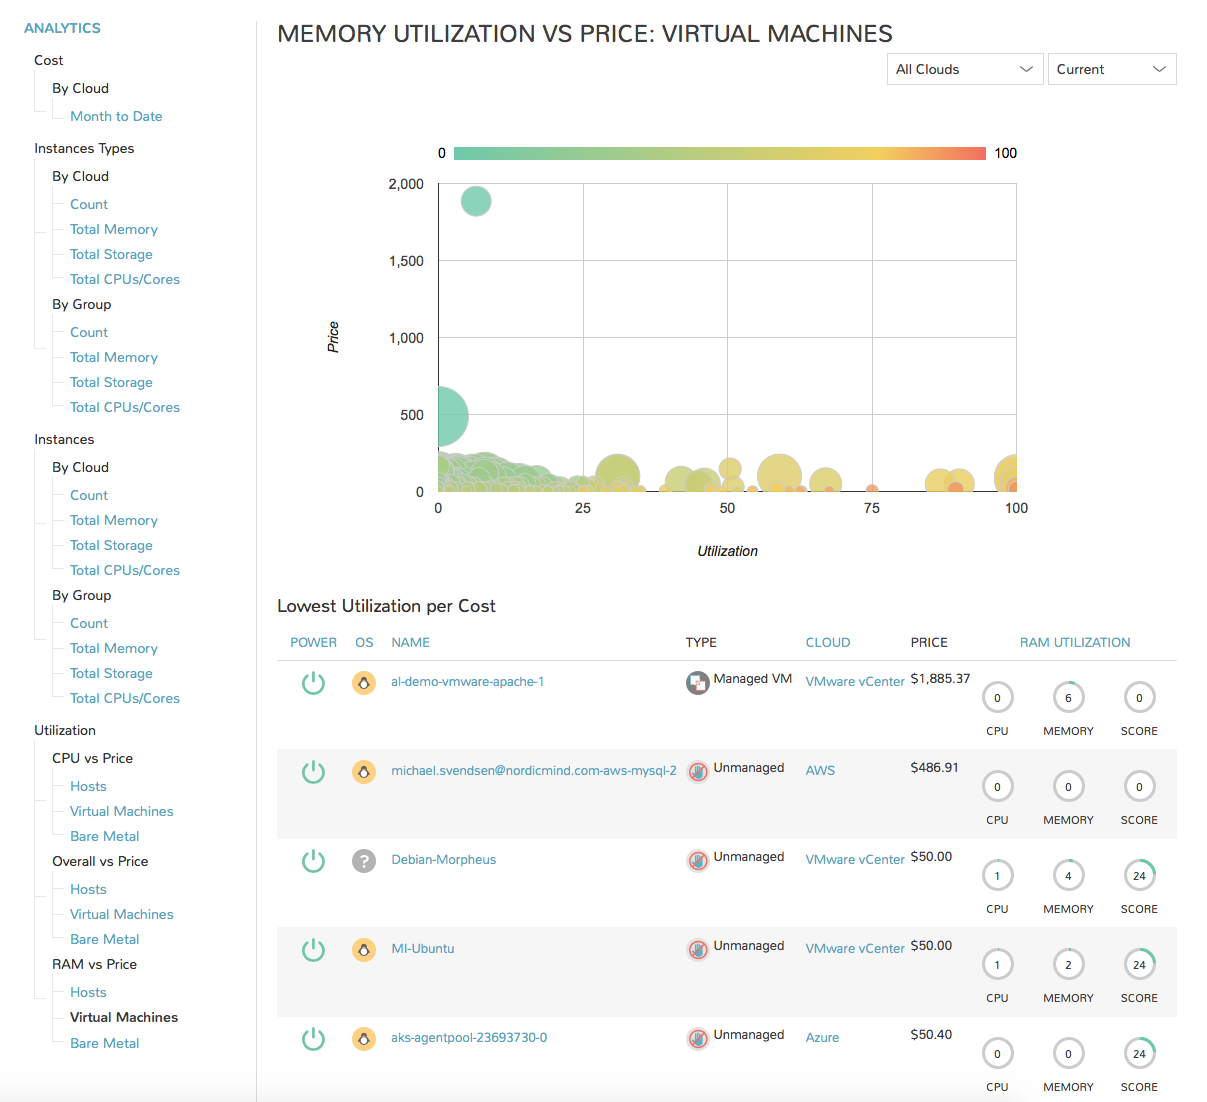Sort table by POWER column
1207x1102 pixels.
(x=313, y=643)
